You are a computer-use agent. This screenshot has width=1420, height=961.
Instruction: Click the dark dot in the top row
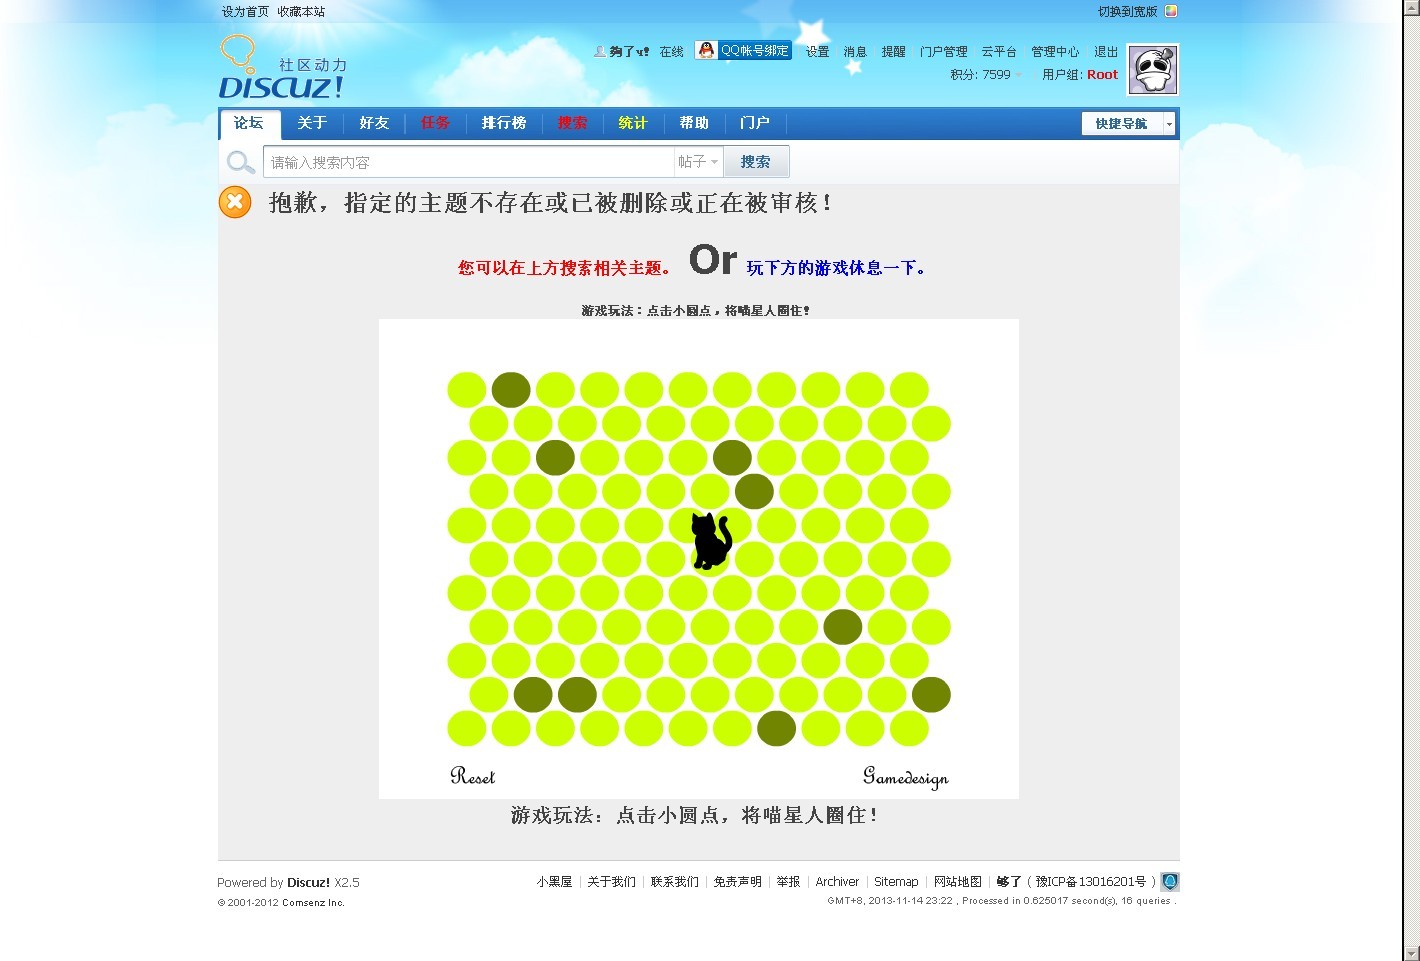511,390
